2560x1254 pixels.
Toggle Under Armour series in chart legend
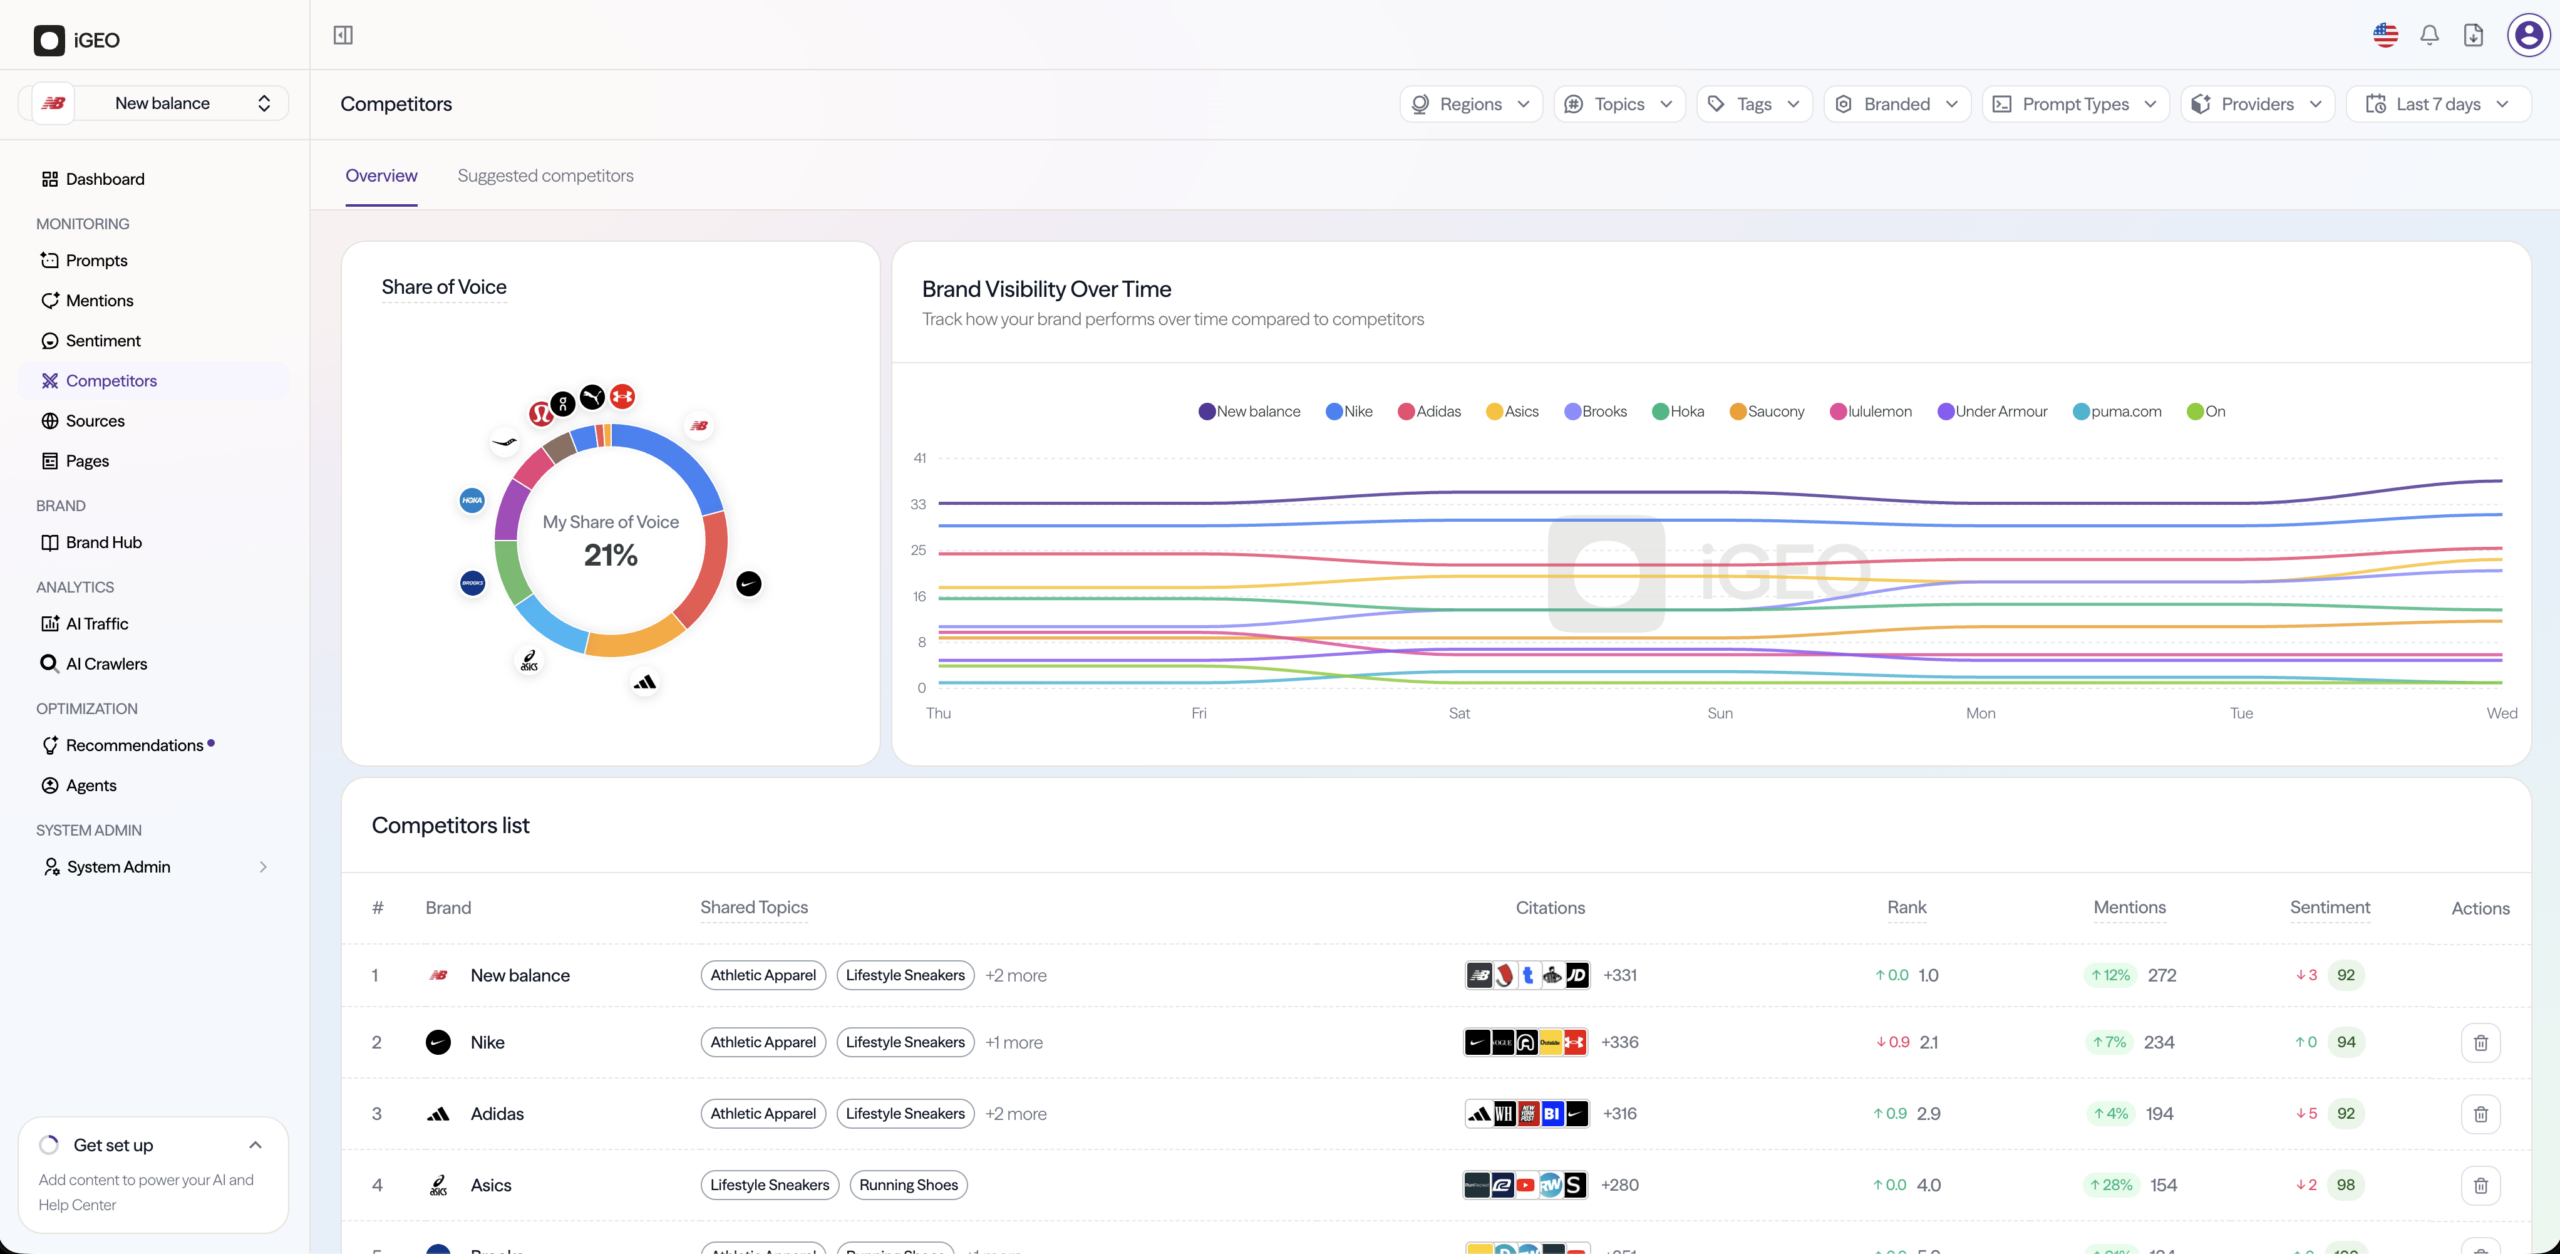tap(1992, 411)
